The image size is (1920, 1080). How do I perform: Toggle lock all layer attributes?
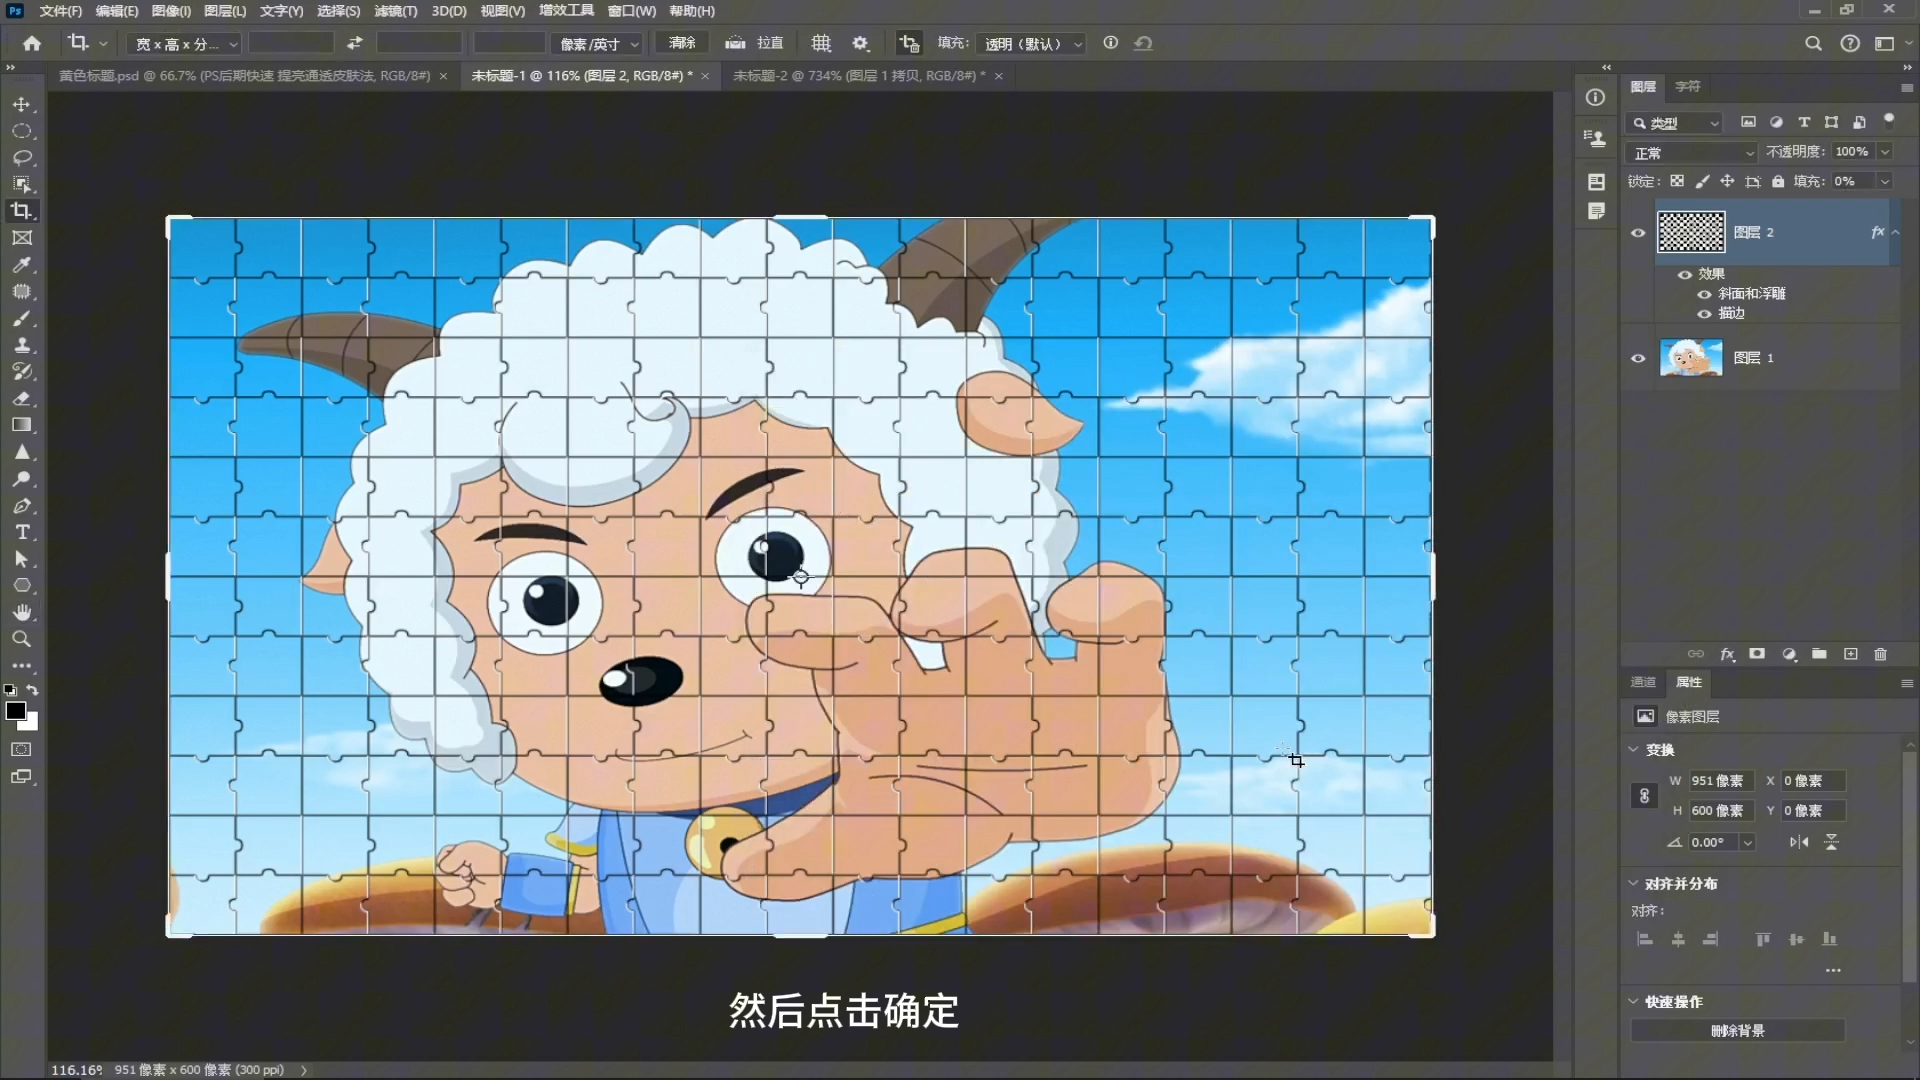[x=1778, y=181]
